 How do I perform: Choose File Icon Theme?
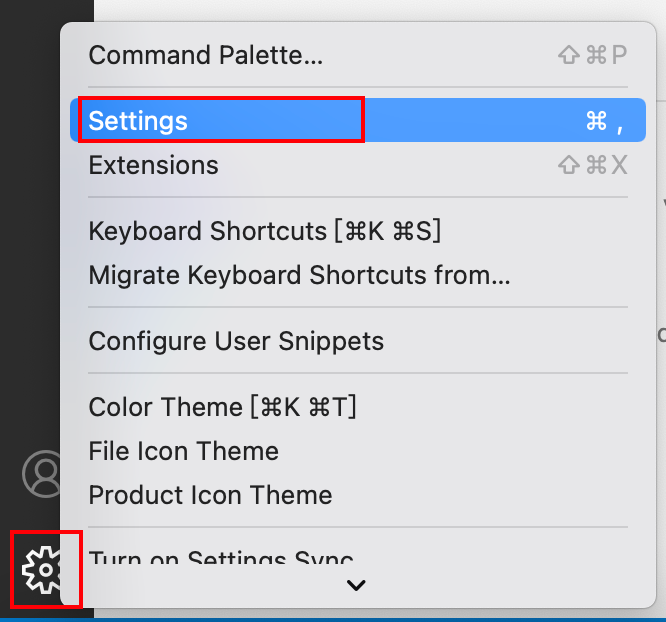pos(183,451)
